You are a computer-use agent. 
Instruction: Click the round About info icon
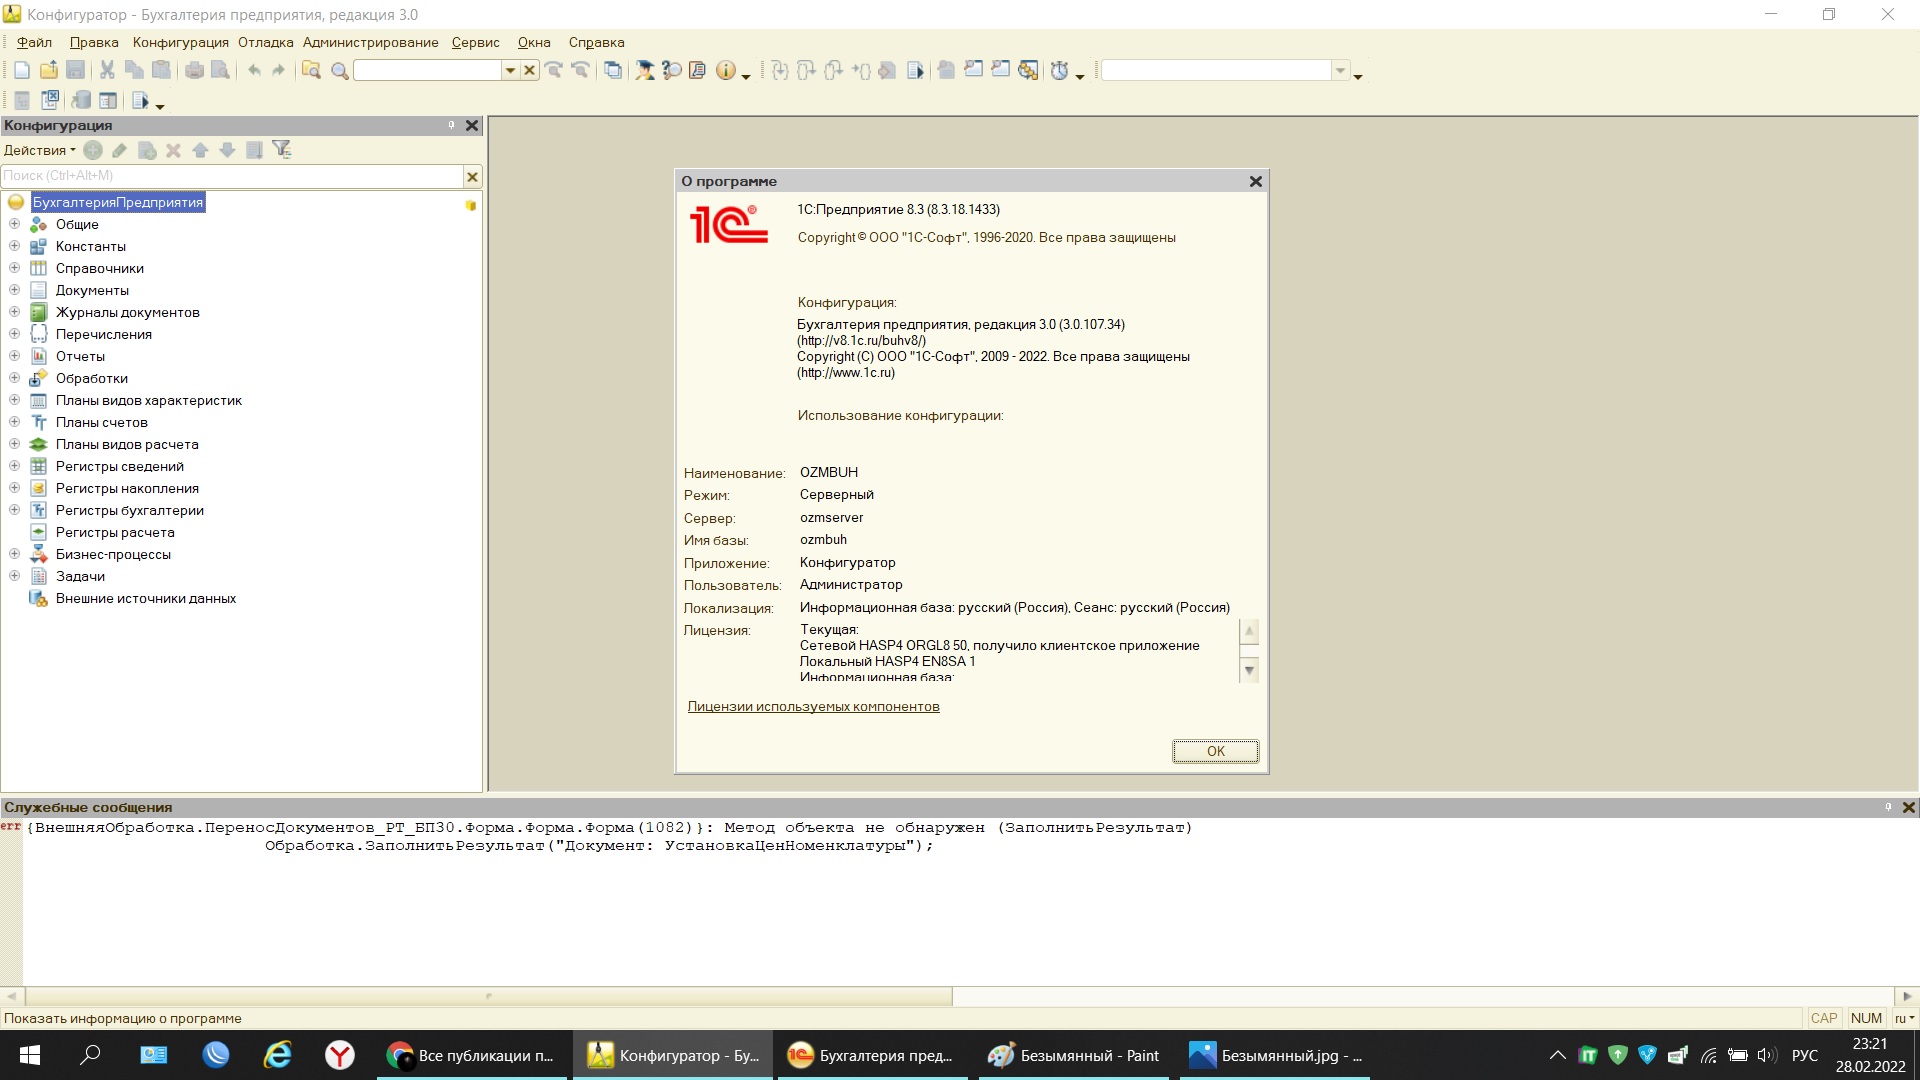[x=726, y=70]
